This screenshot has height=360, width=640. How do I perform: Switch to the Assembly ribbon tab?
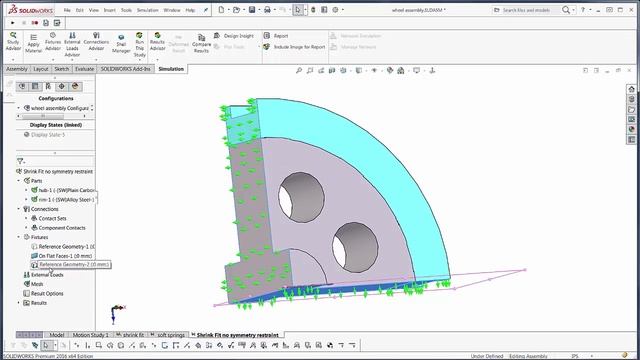point(17,69)
